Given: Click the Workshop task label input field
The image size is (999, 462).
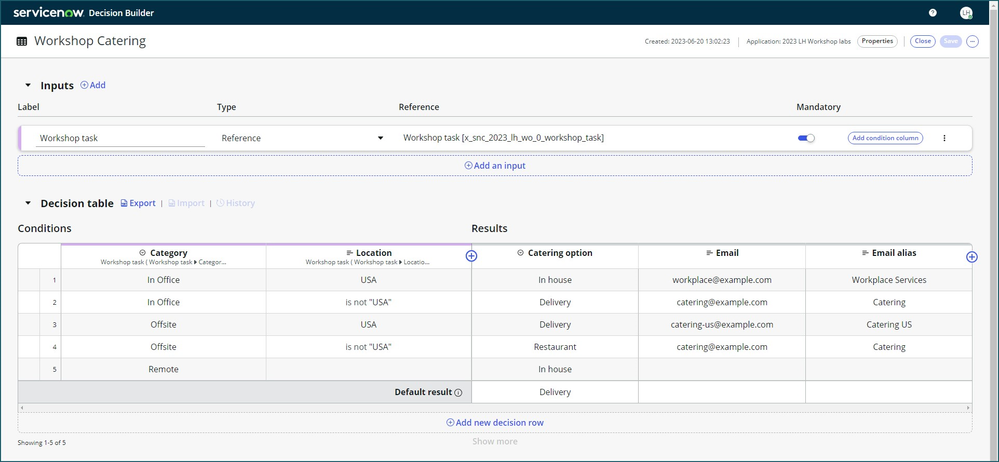Looking at the screenshot, I should point(120,138).
